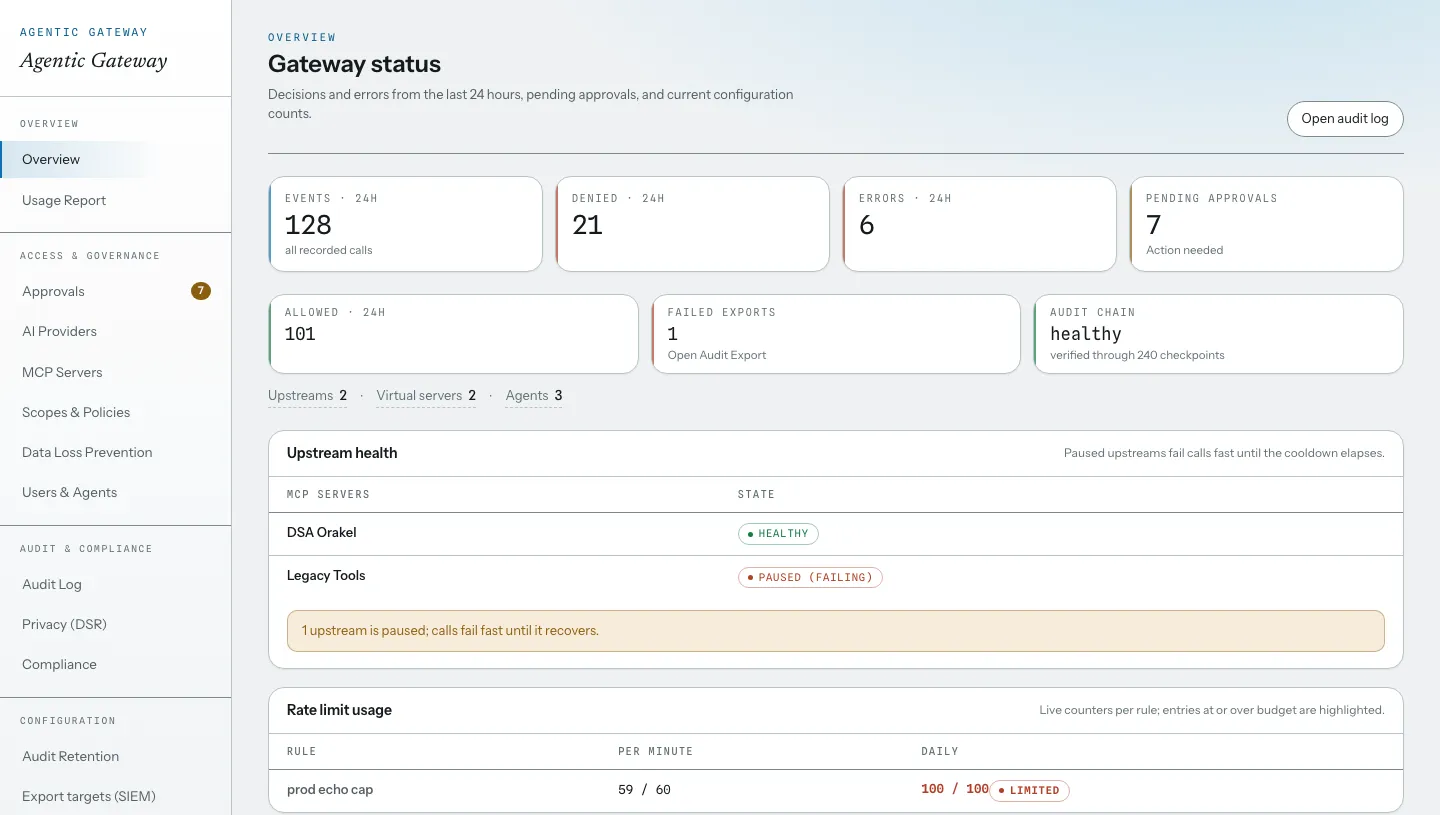Click the PAUSED (FAILING) status pill
Screen dimensions: 1440x815
[x=810, y=577]
